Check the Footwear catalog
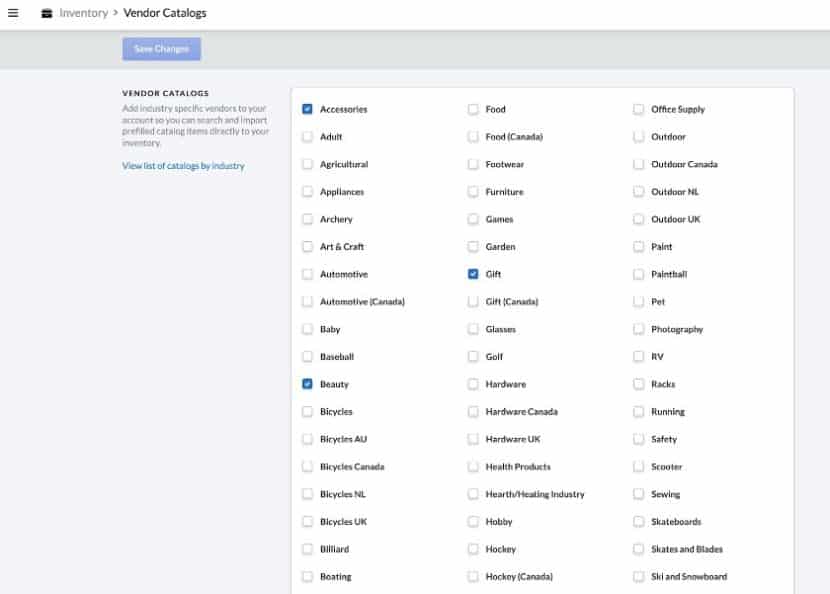Screen dimensions: 830x594 (473, 164)
